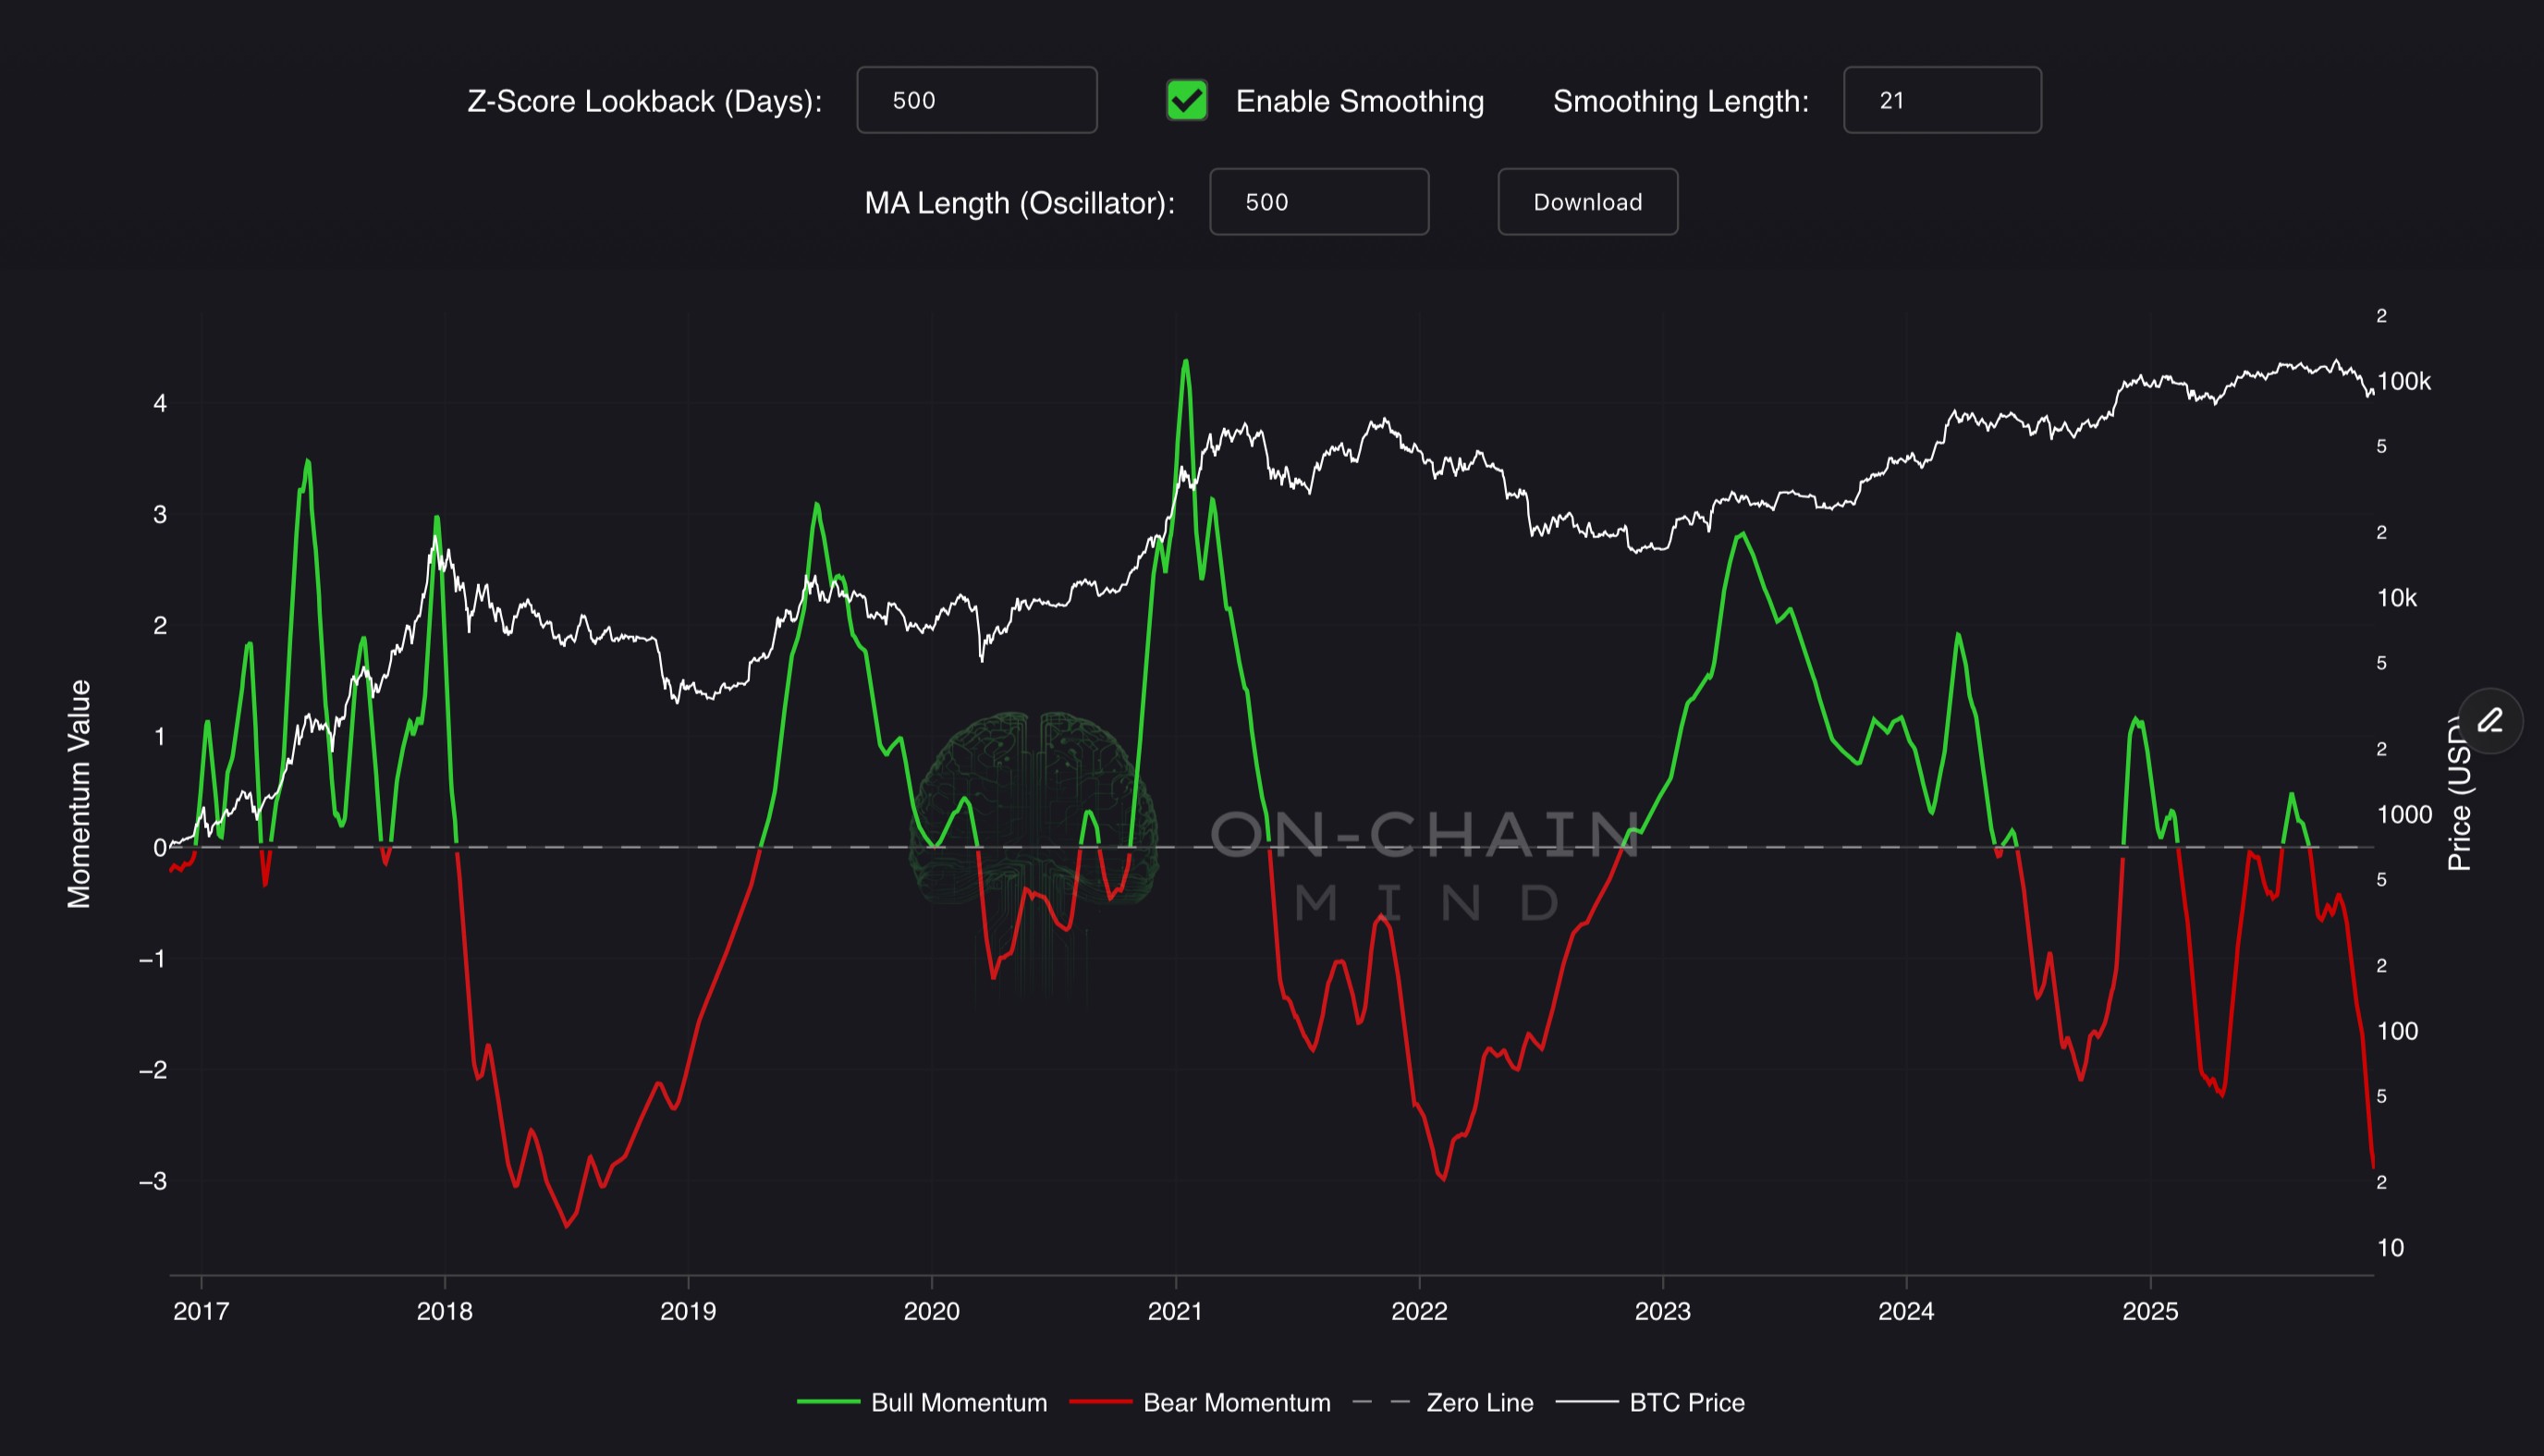Click the Enable Smoothing text label
The width and height of the screenshot is (2544, 1456).
1359,101
